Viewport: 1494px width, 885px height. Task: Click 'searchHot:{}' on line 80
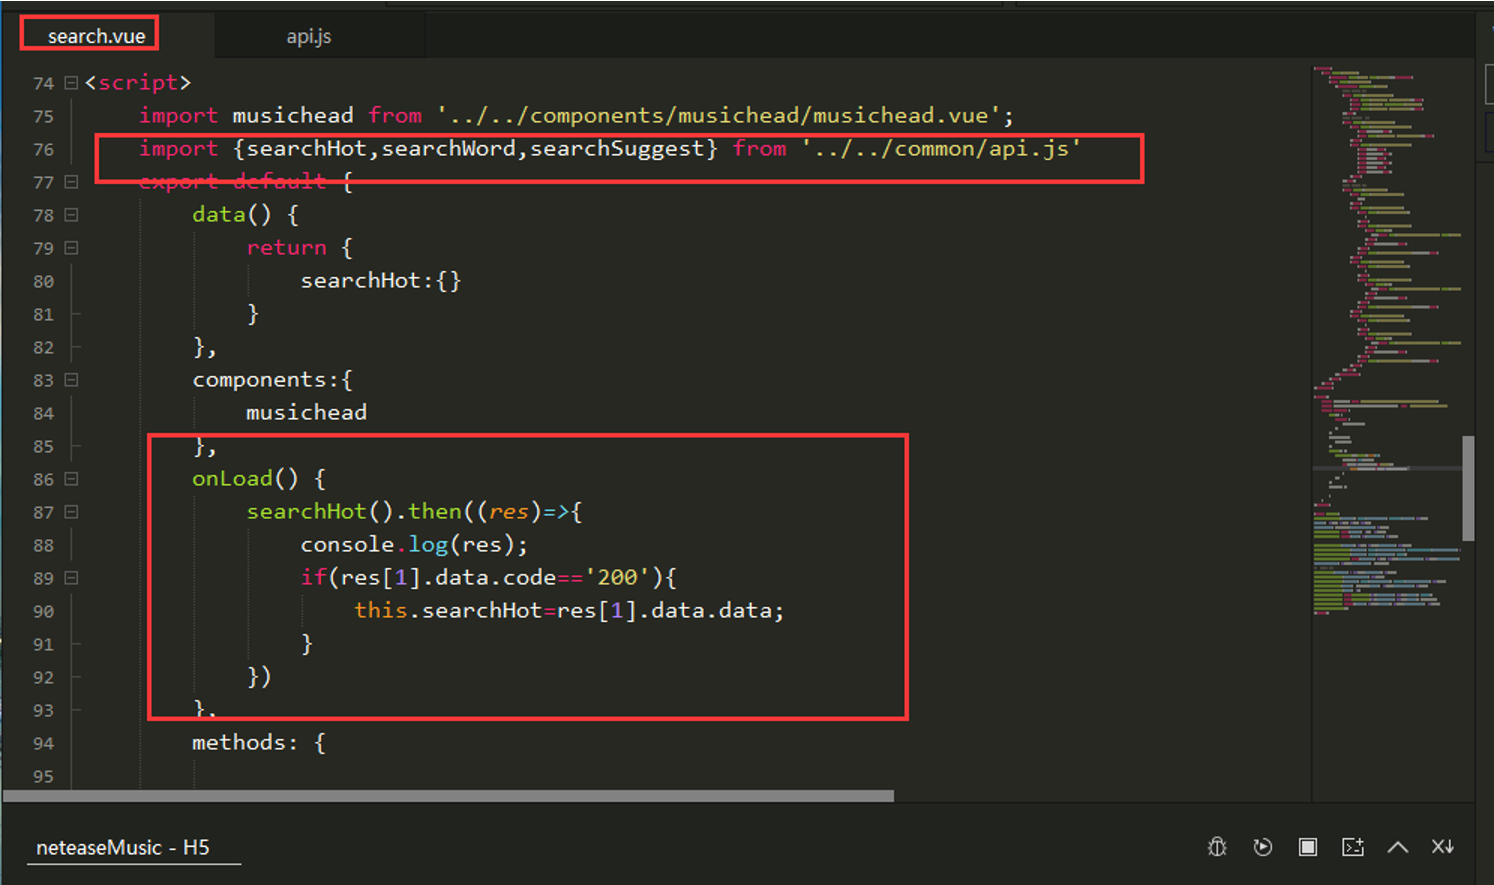point(381,281)
